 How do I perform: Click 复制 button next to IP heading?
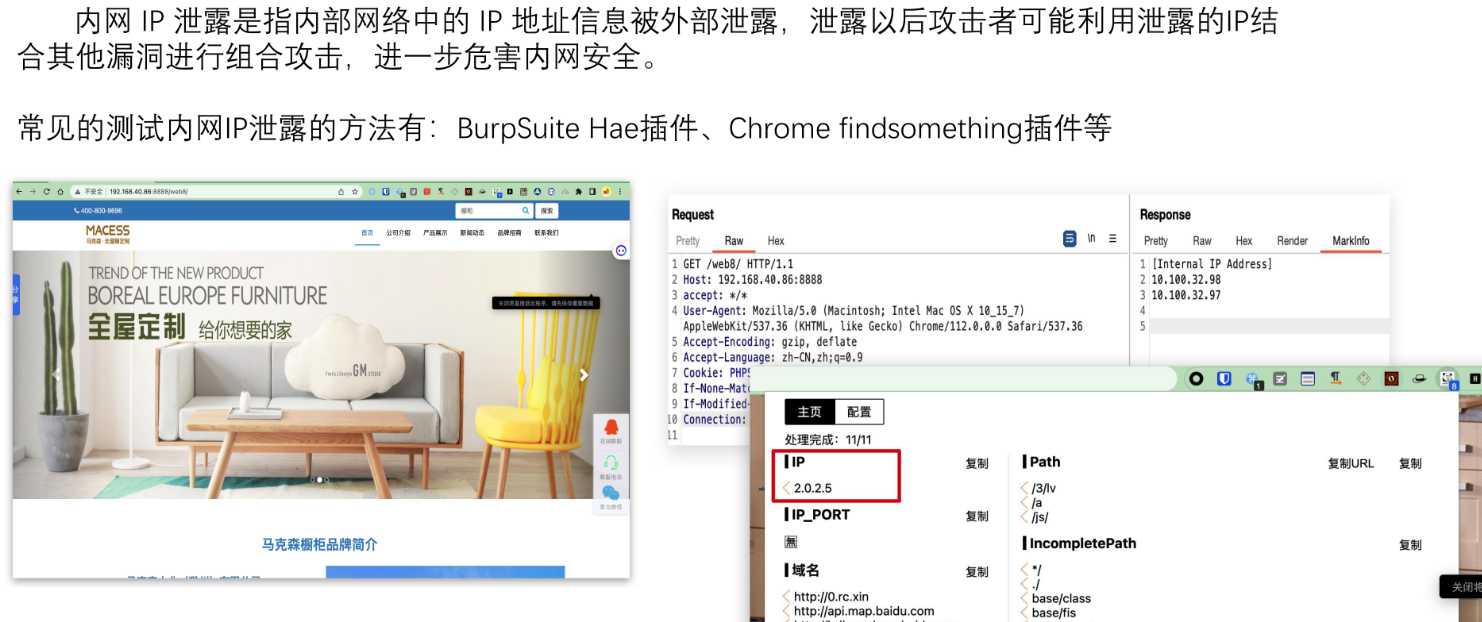pyautogui.click(x=977, y=463)
